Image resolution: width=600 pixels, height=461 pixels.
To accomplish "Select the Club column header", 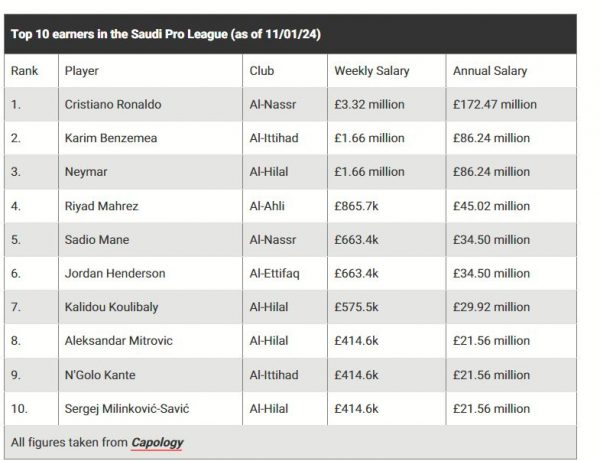I will [x=261, y=71].
